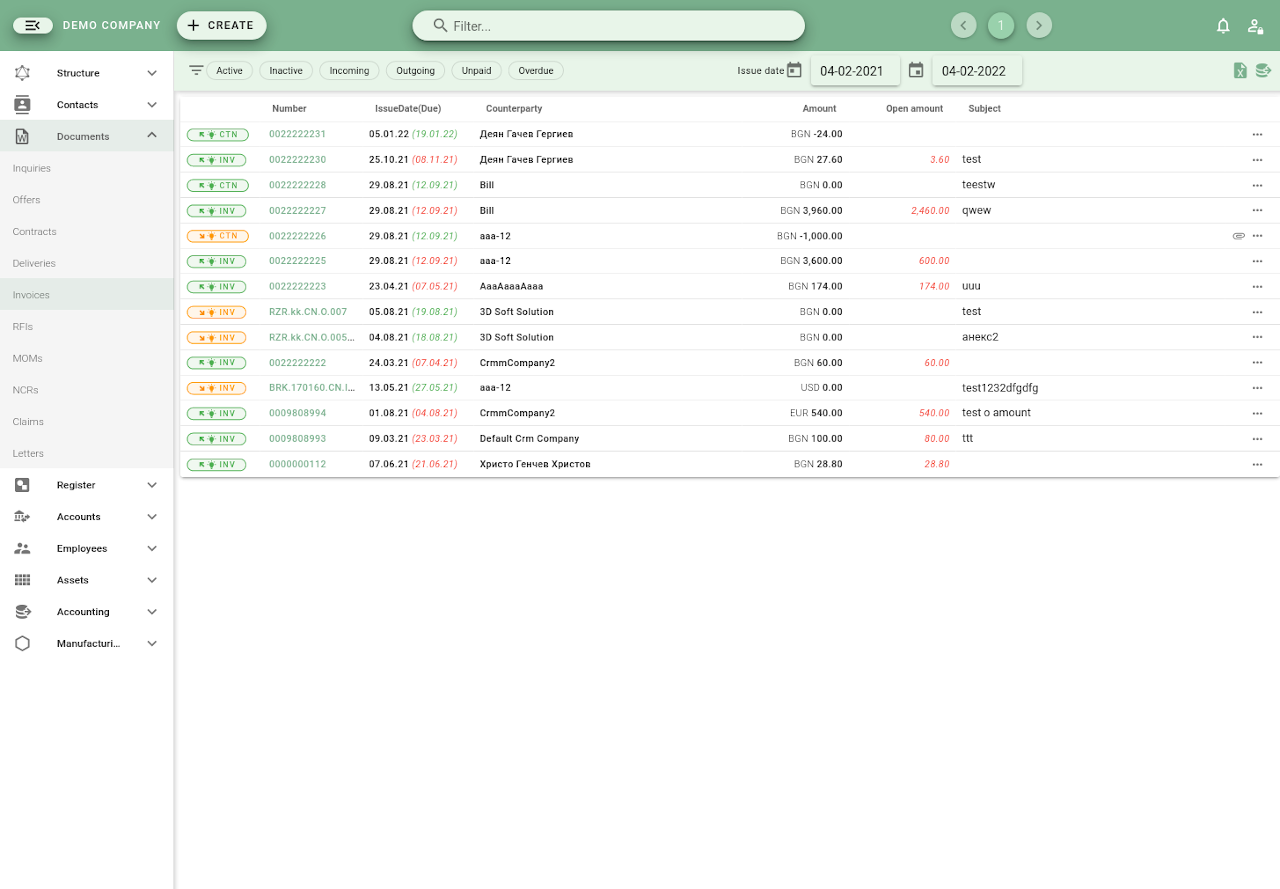Click the notifications bell icon
Screen dimensions: 1280x889
coord(1223,26)
